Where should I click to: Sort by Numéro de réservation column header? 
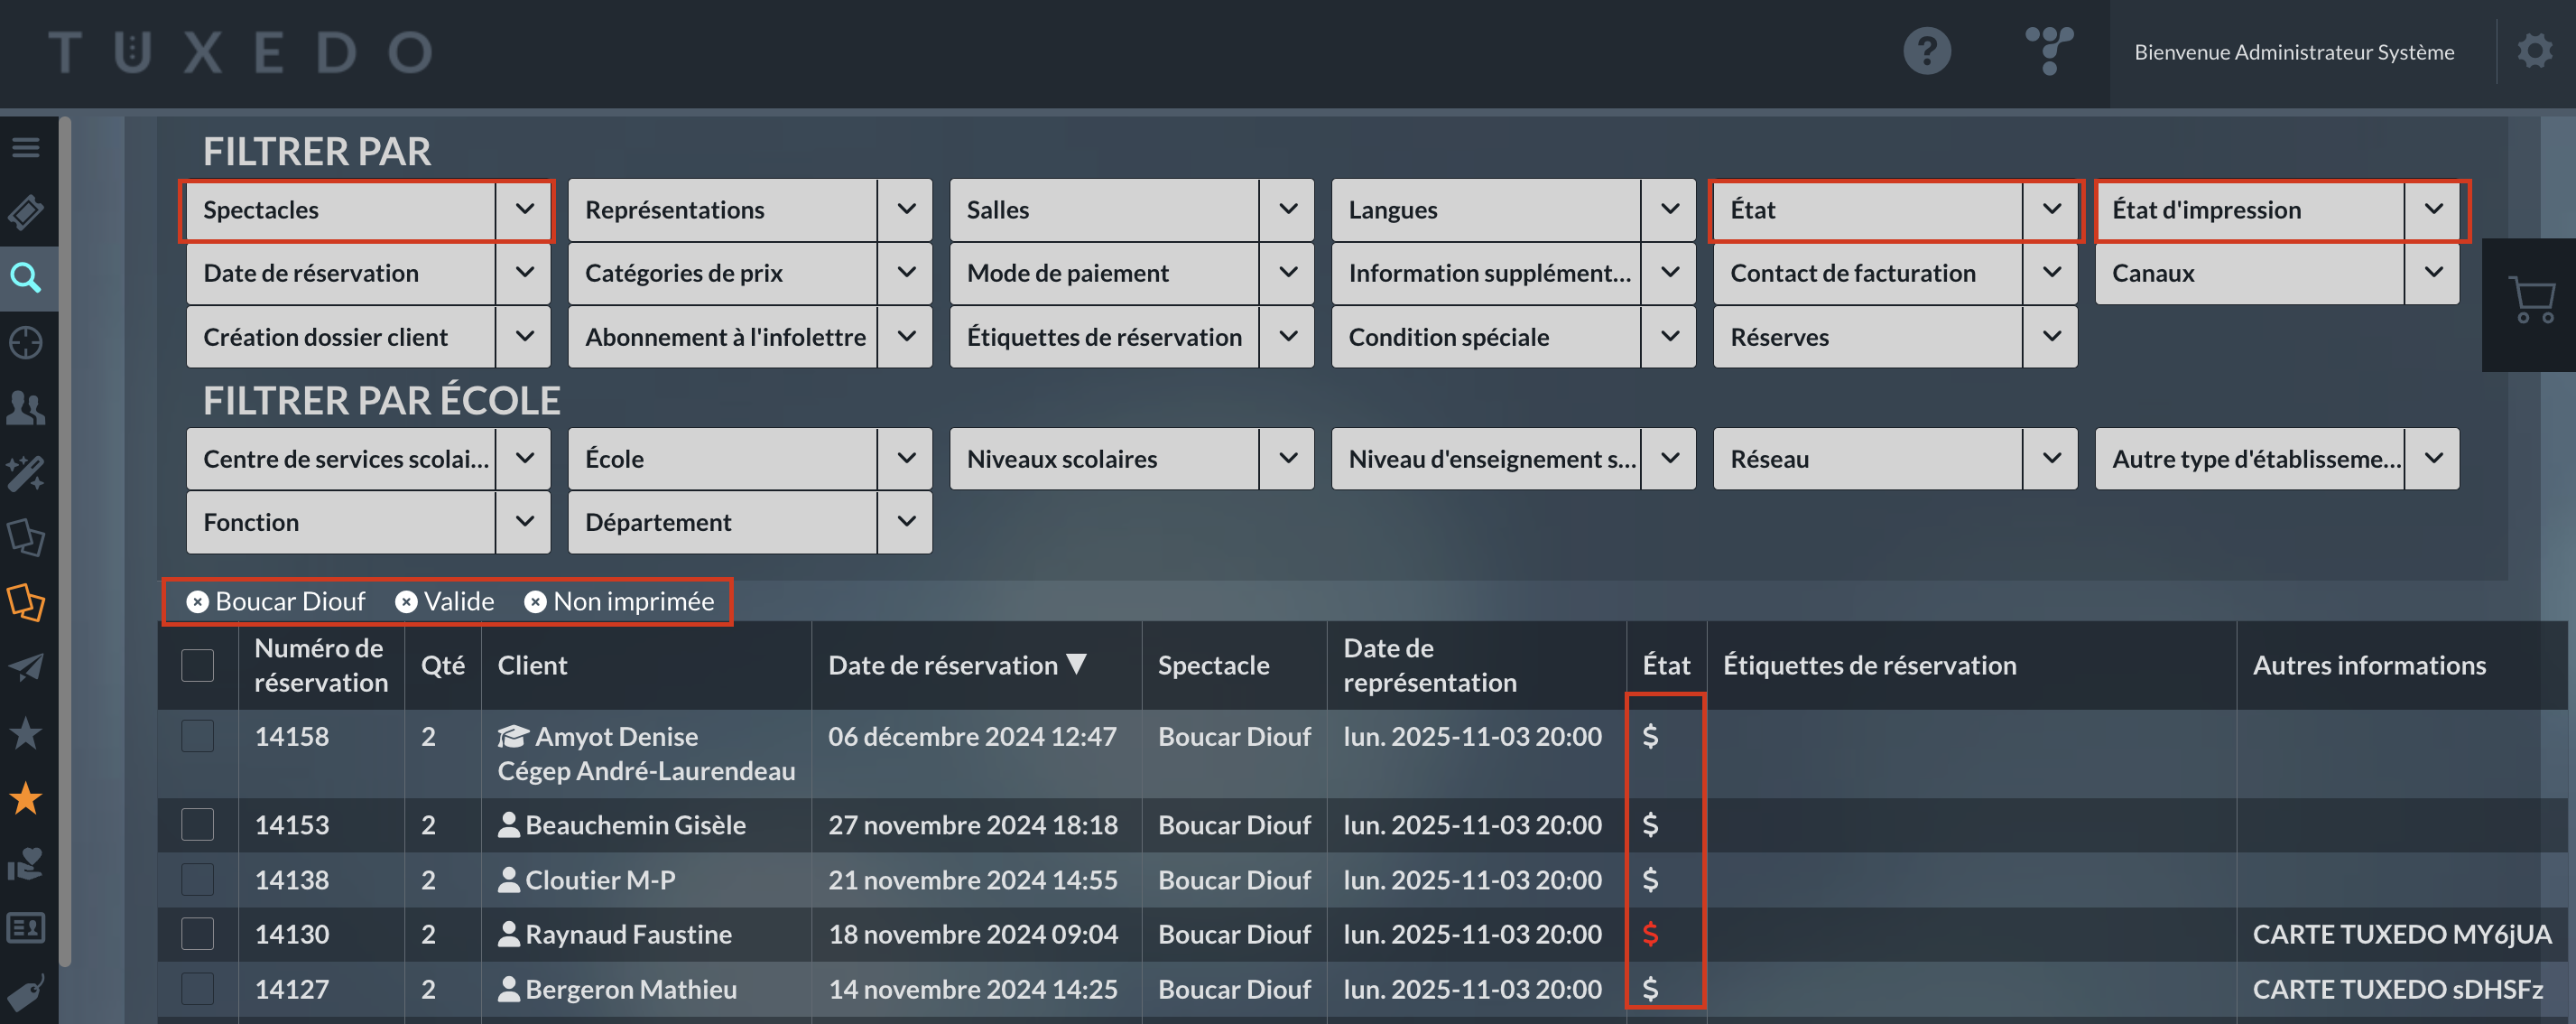point(321,666)
